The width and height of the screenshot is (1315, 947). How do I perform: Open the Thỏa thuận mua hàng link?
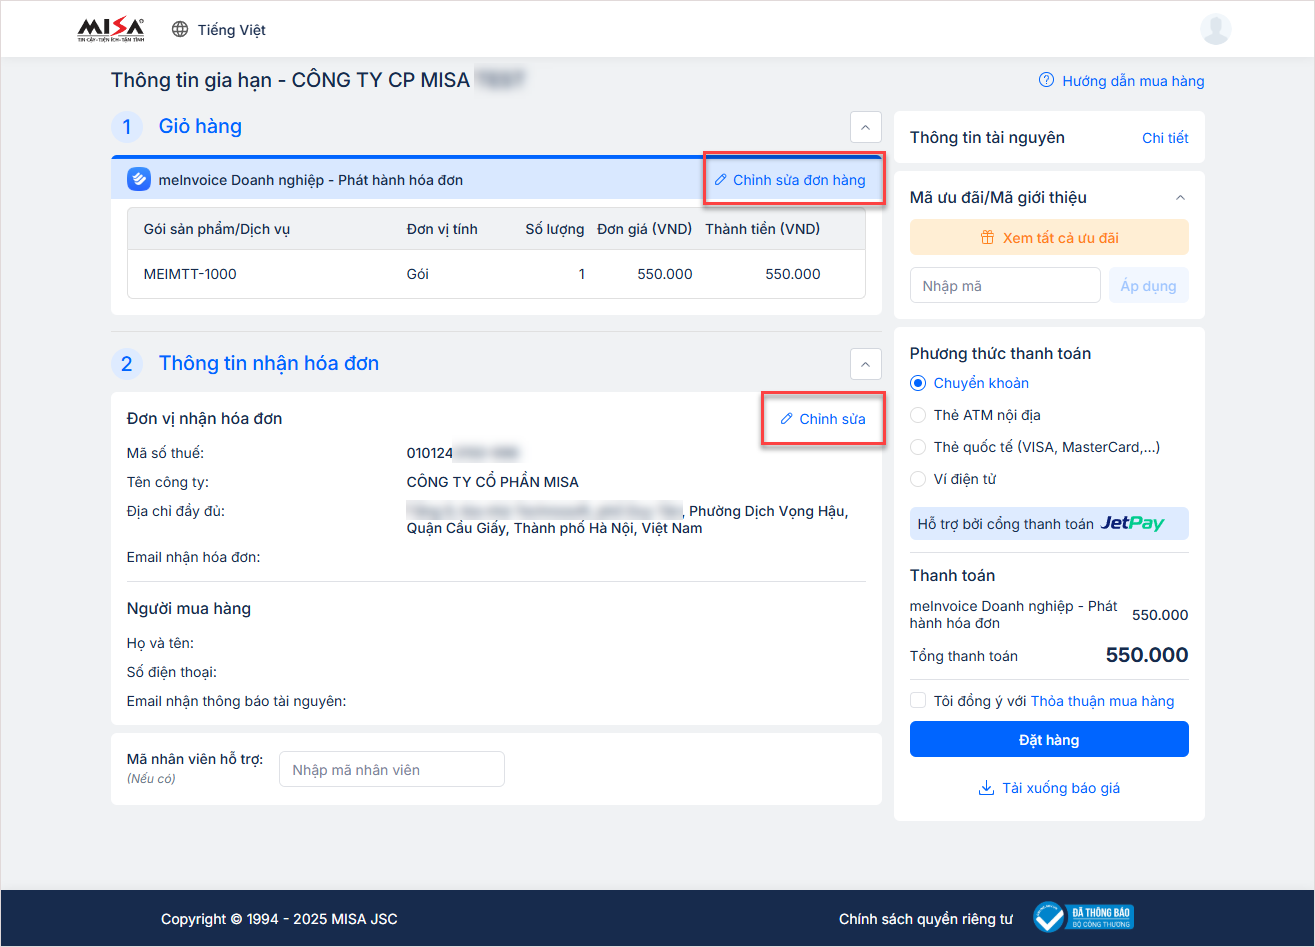click(1102, 701)
